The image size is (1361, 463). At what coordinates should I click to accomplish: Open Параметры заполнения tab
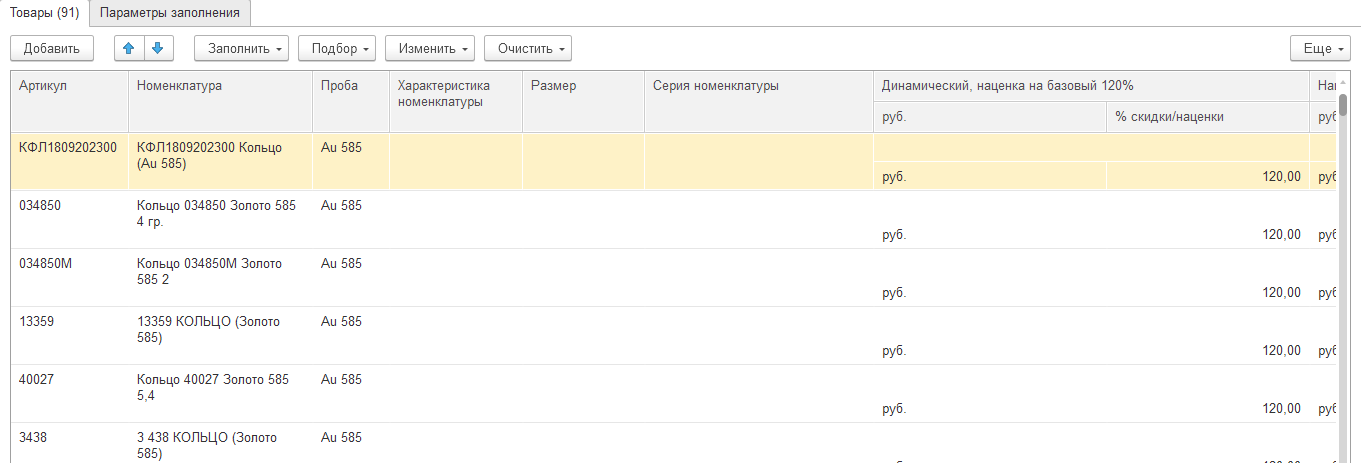pos(170,13)
